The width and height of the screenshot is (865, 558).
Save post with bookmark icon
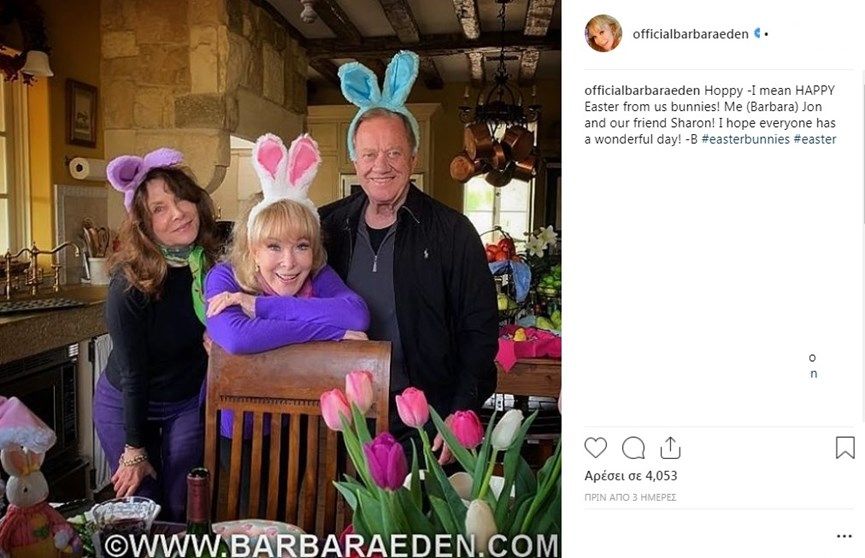tap(845, 448)
